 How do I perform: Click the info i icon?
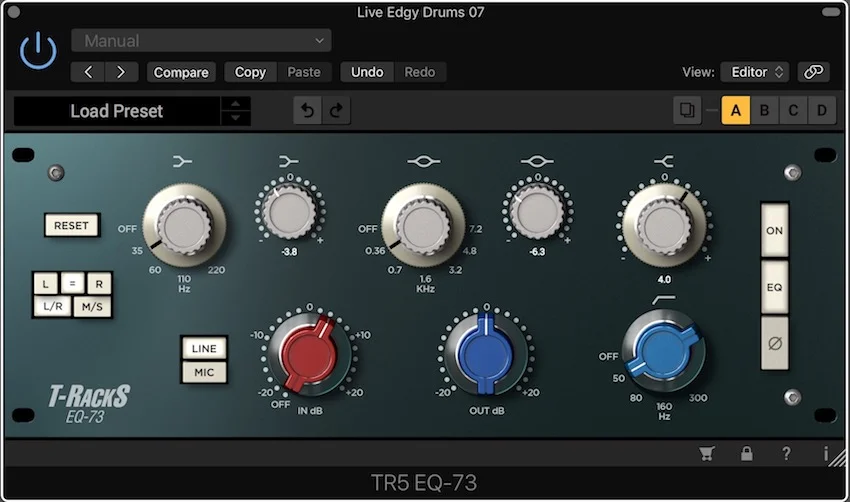(x=826, y=453)
